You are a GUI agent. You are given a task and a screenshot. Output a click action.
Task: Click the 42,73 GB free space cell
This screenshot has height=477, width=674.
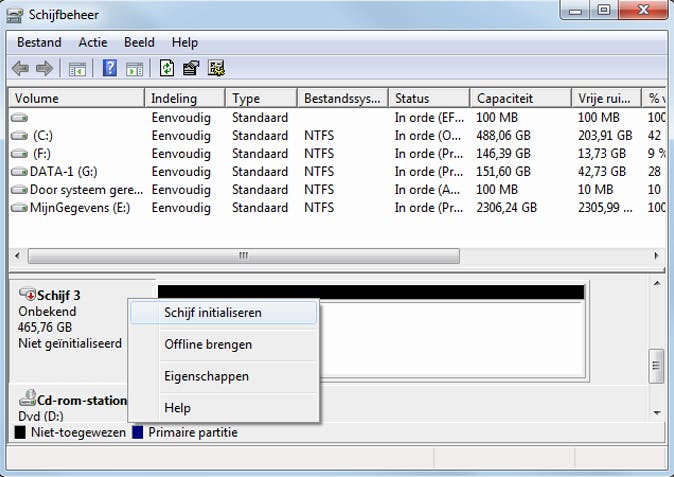coord(602,172)
